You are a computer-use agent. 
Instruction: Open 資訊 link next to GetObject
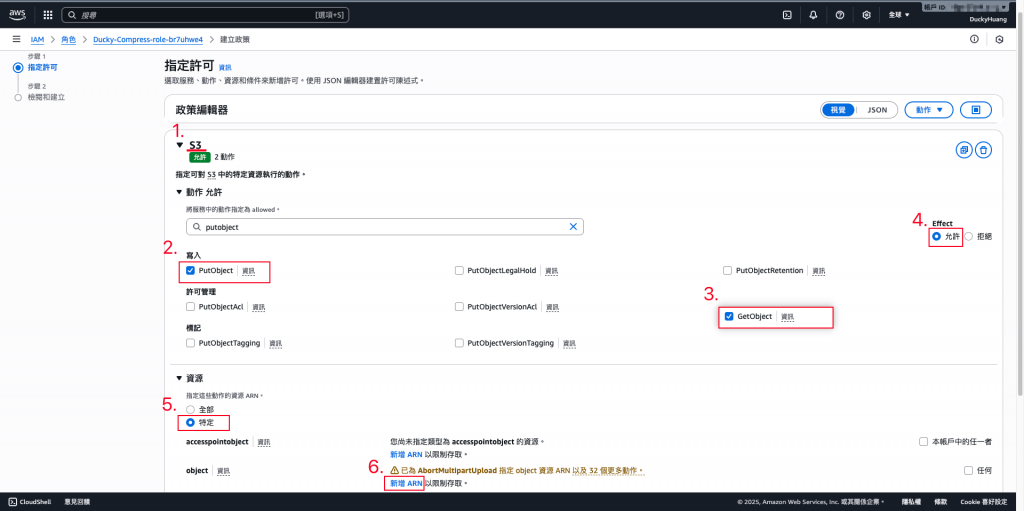pos(788,316)
